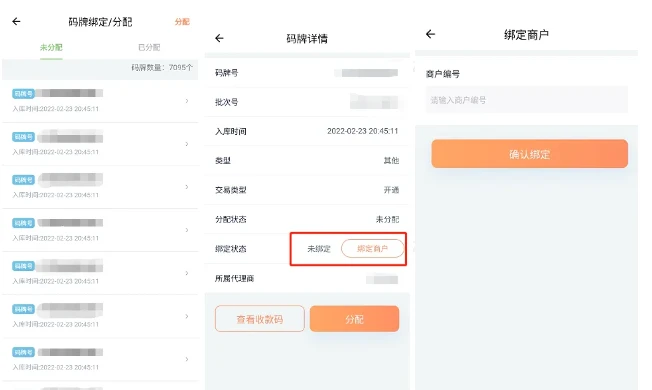
Task: Open 查看收款码 button
Action: [x=260, y=319]
